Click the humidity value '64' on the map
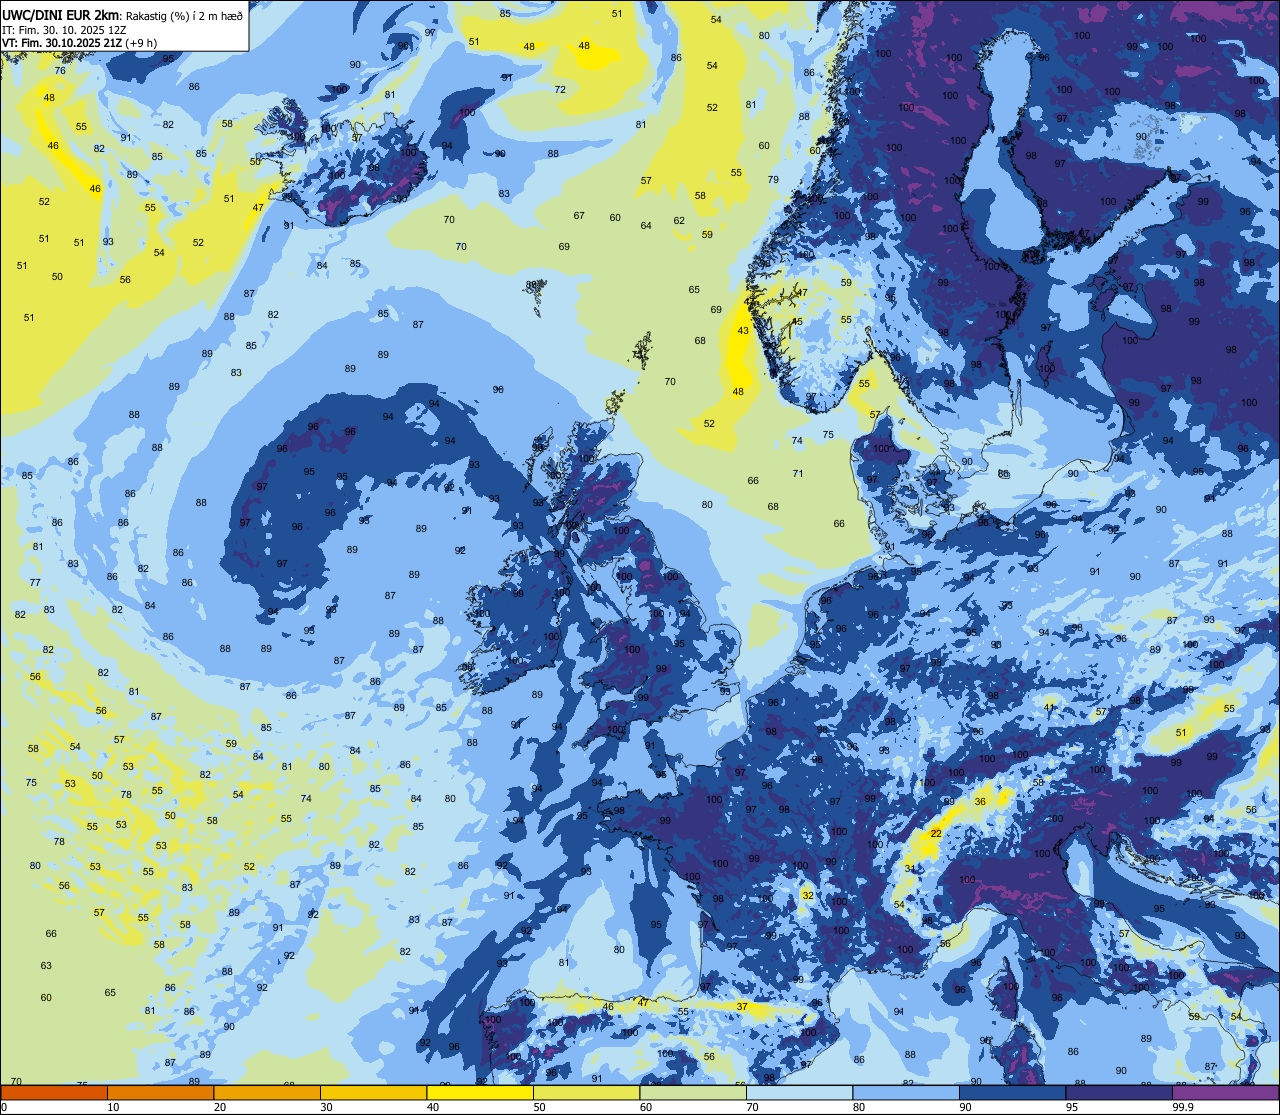 (646, 226)
